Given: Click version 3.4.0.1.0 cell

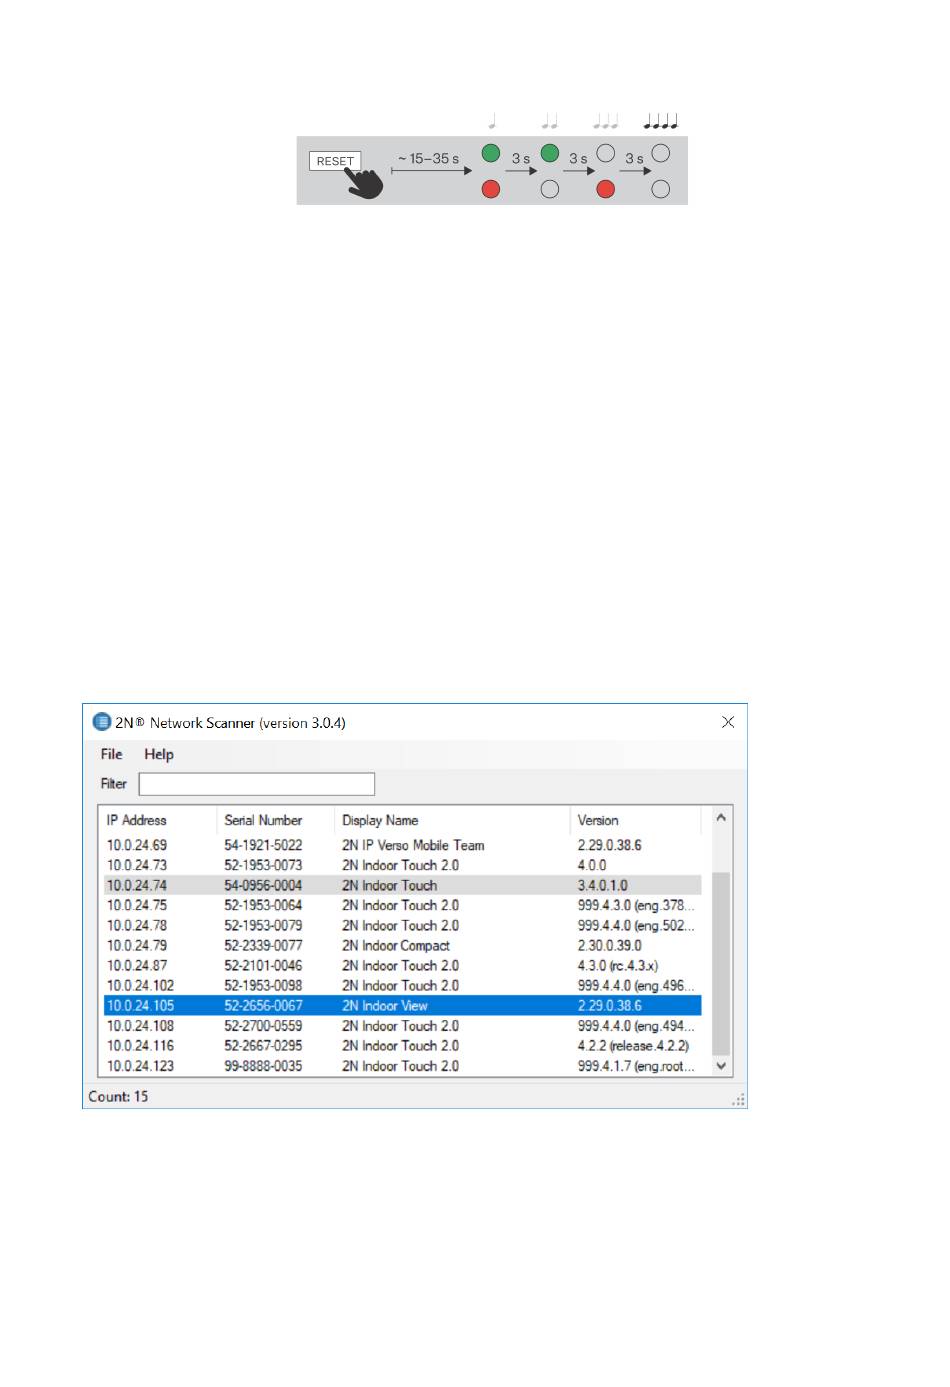Looking at the screenshot, I should pyautogui.click(x=603, y=885).
